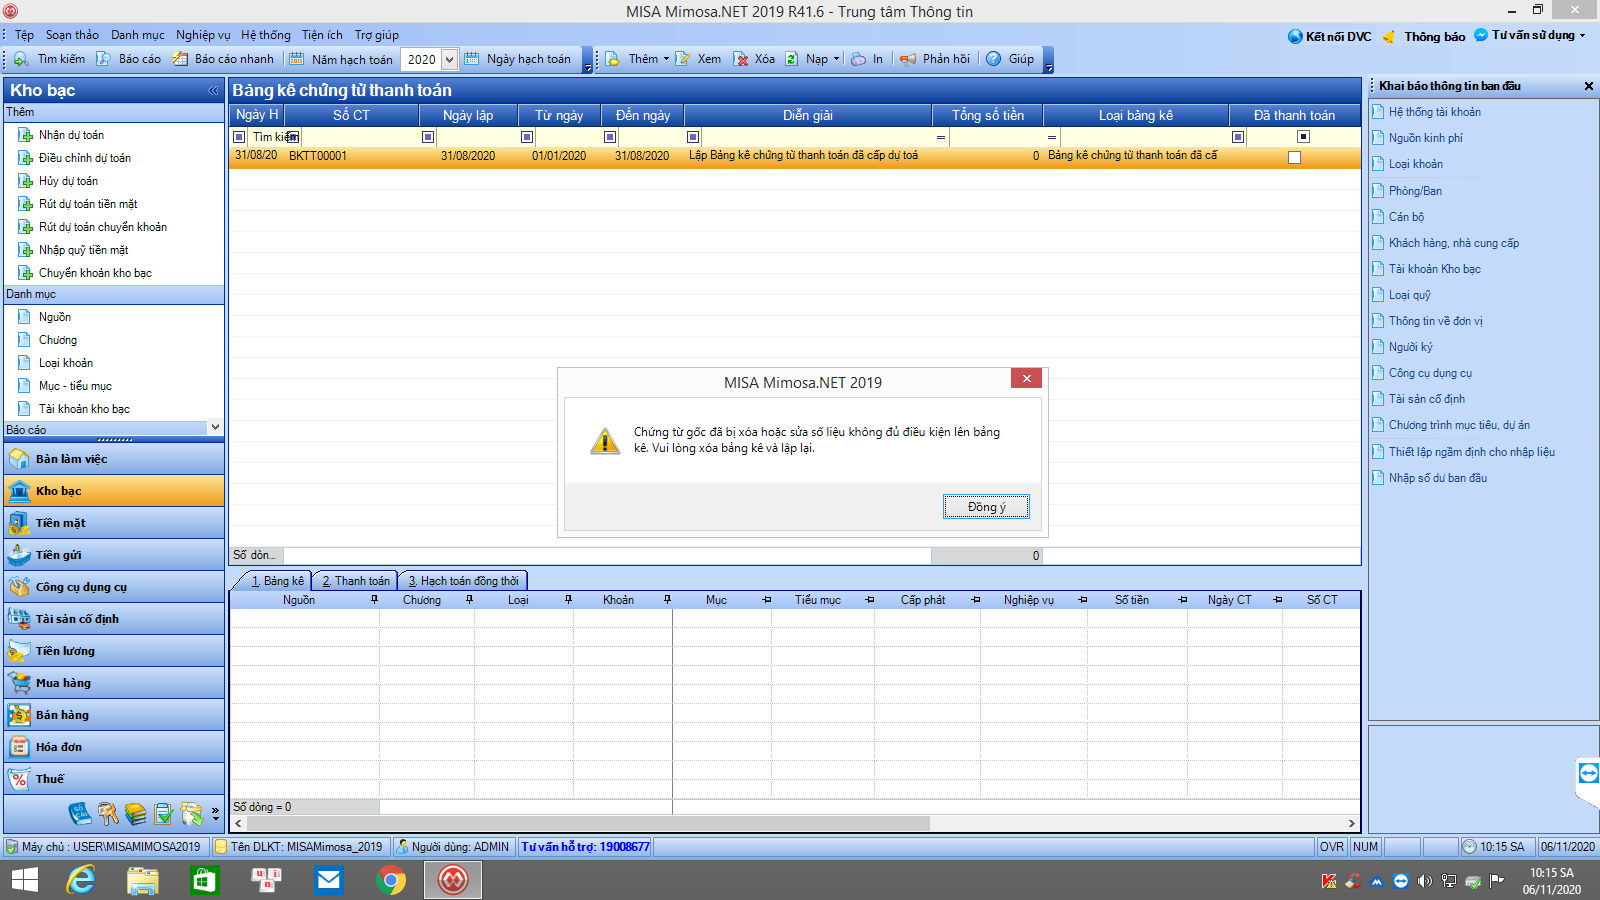Image resolution: width=1600 pixels, height=900 pixels.
Task: Switch to the 1. Bảng kê tab
Action: (x=277, y=581)
